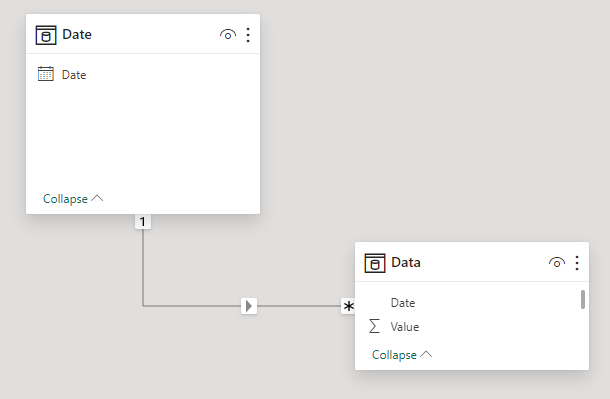The image size is (610, 399).
Task: Select the sigma icon beside Value field
Action: (x=374, y=326)
